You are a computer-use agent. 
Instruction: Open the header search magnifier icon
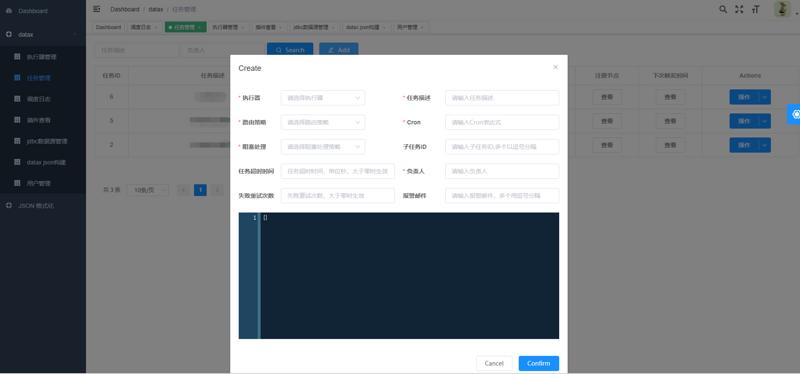click(x=723, y=9)
